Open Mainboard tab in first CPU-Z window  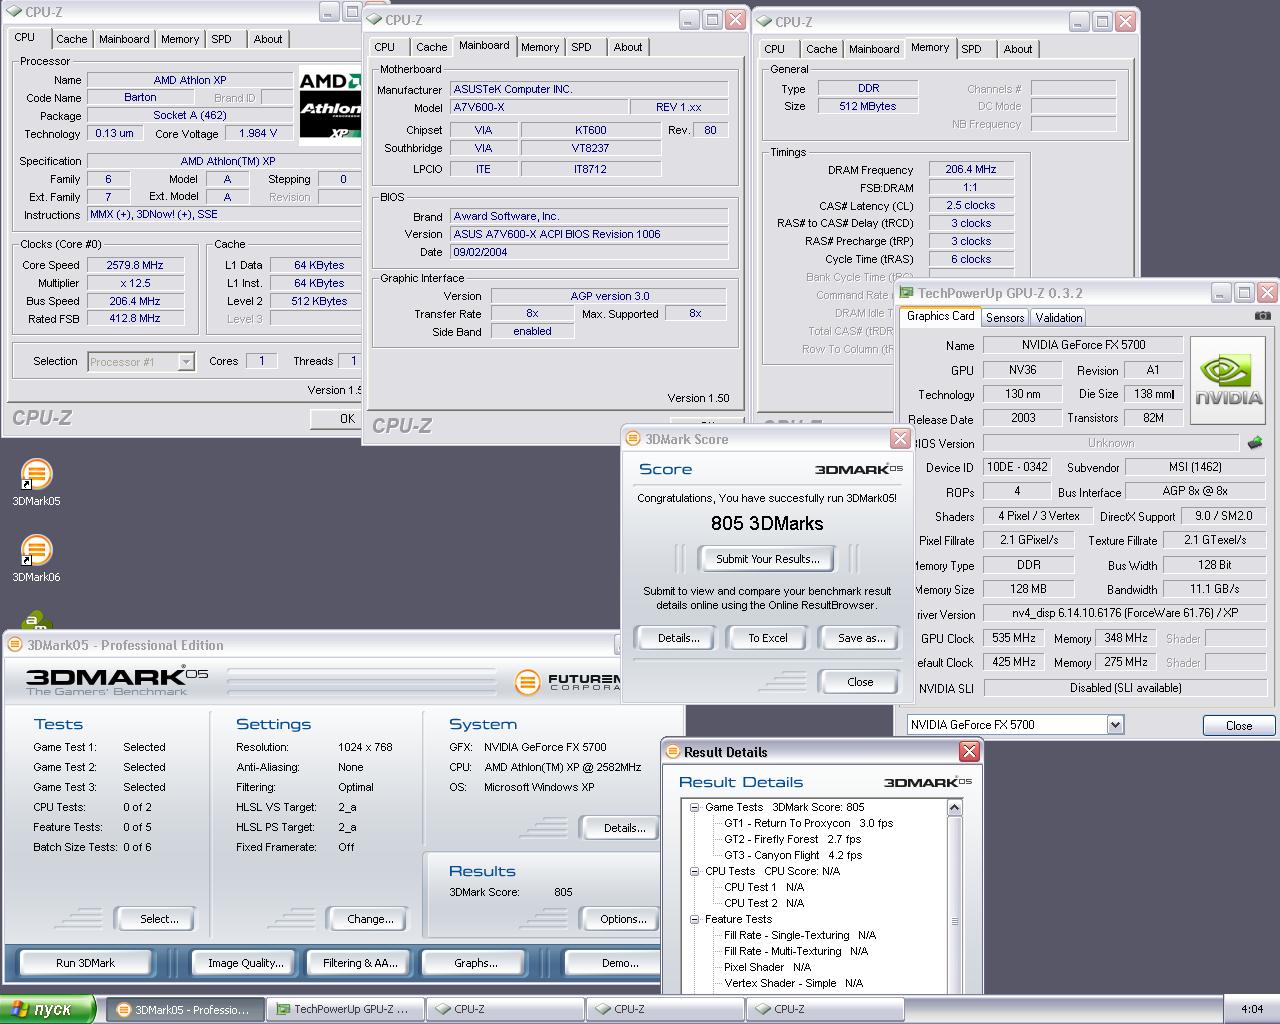coord(124,39)
